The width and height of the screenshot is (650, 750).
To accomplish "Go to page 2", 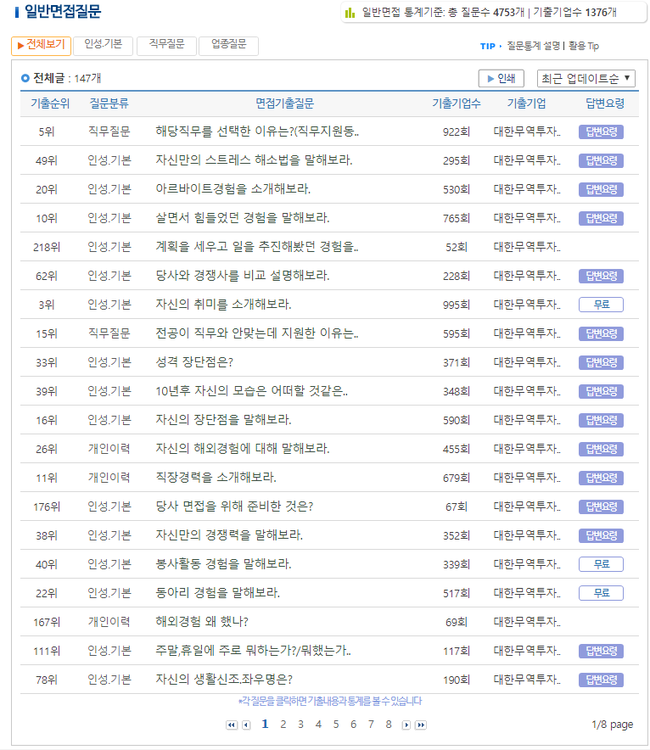I will click(283, 725).
